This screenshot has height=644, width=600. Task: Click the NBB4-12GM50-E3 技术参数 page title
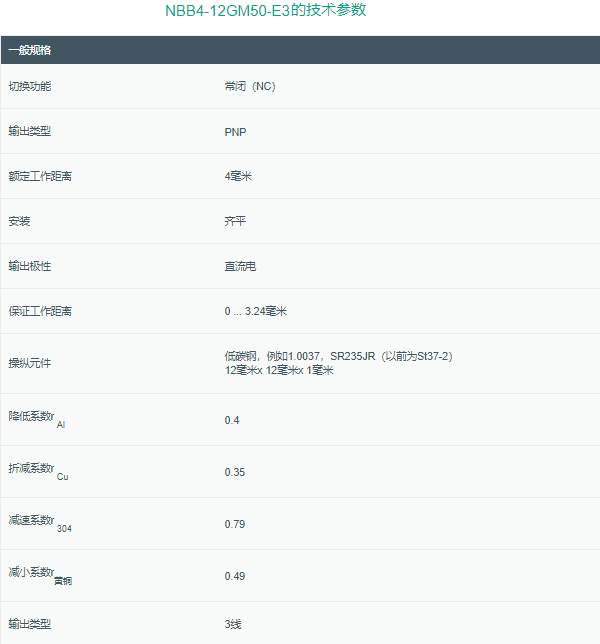click(265, 11)
